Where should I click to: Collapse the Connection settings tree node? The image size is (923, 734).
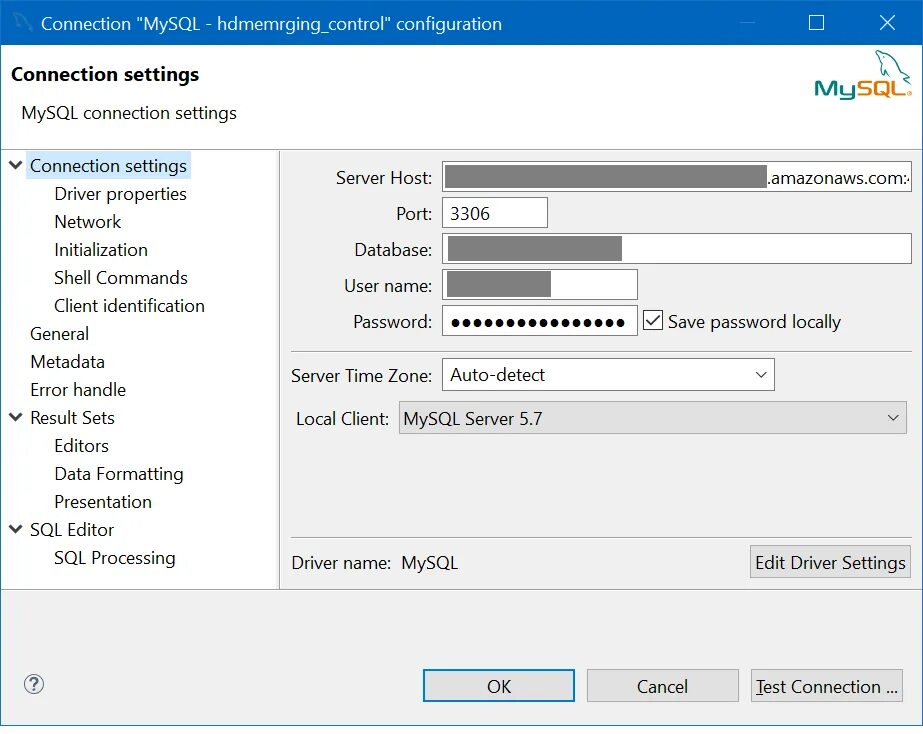click(x=16, y=165)
